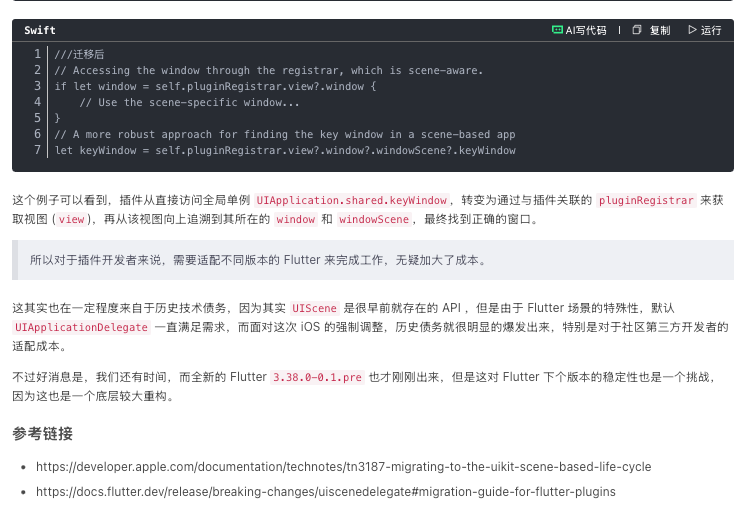Click the 'if let window' code line
The image size is (747, 523).
tap(215, 86)
